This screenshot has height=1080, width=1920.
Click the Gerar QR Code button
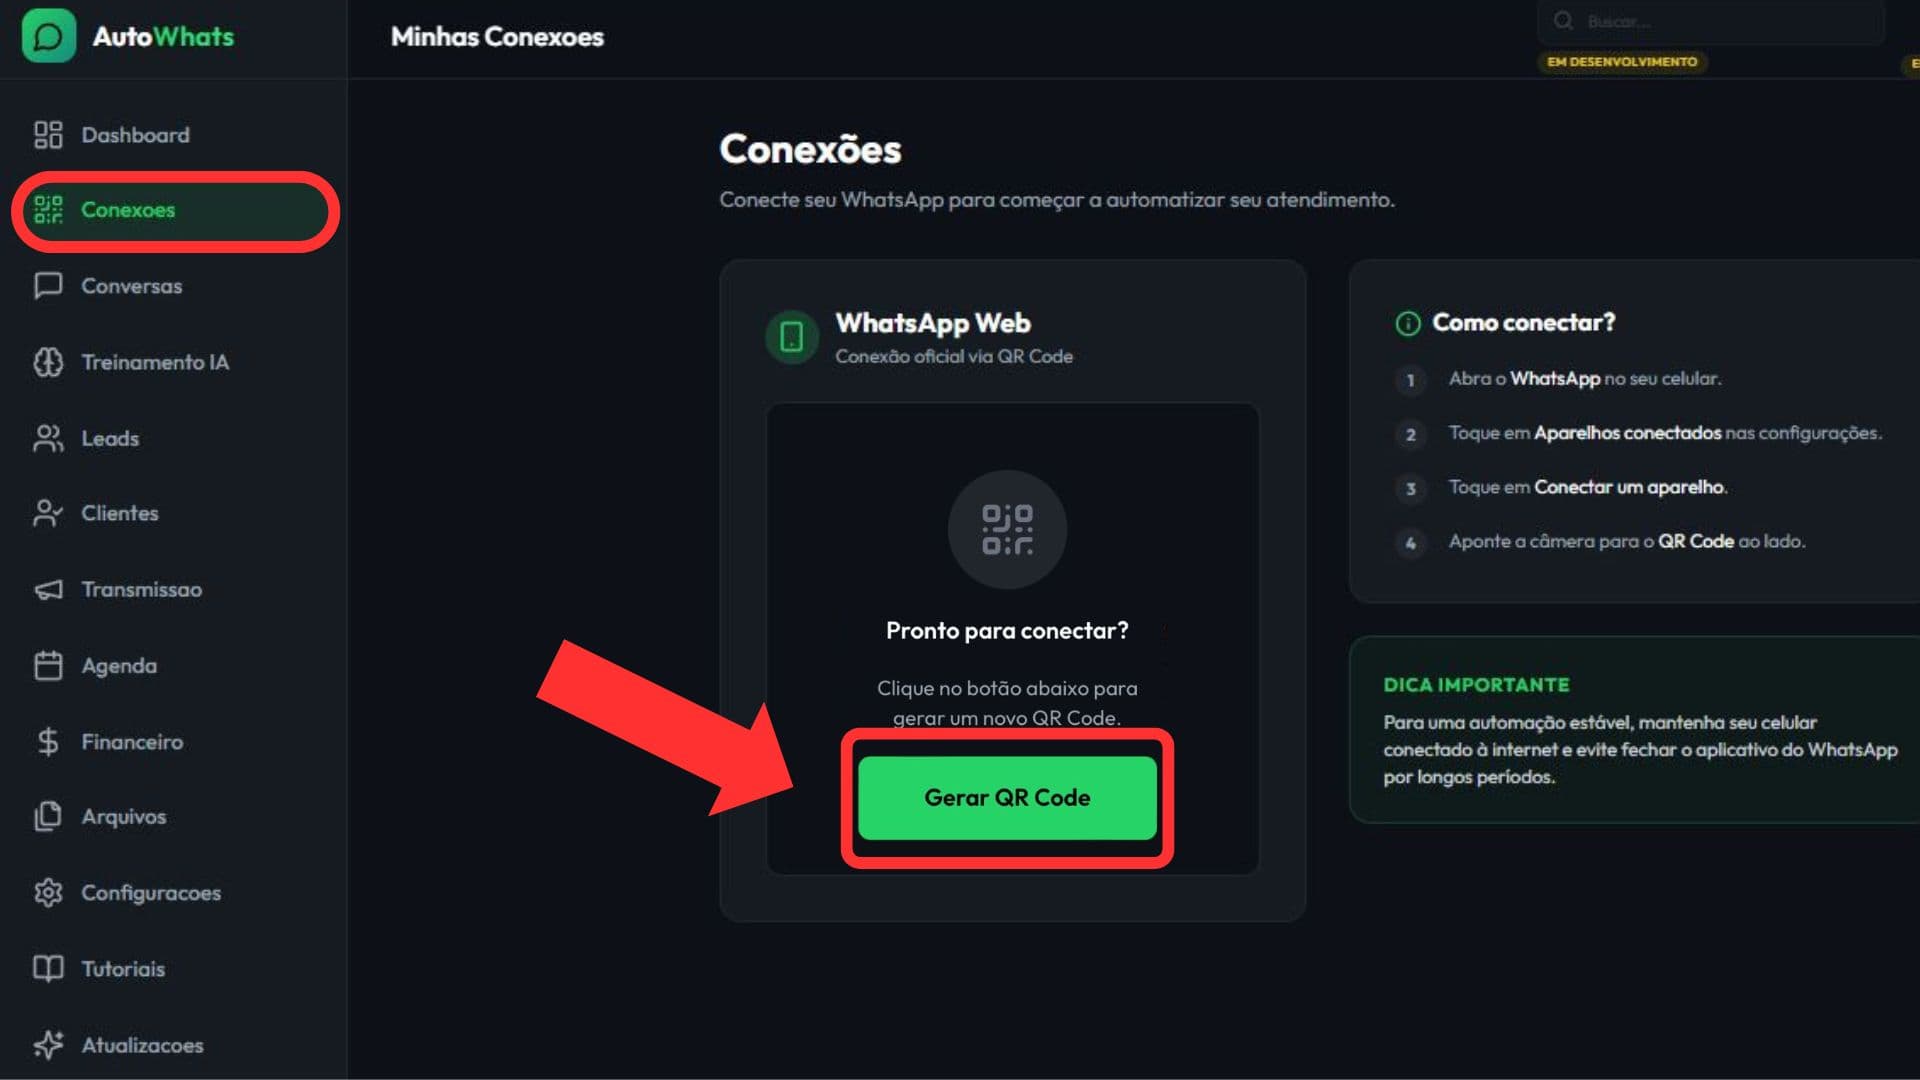(x=1006, y=797)
